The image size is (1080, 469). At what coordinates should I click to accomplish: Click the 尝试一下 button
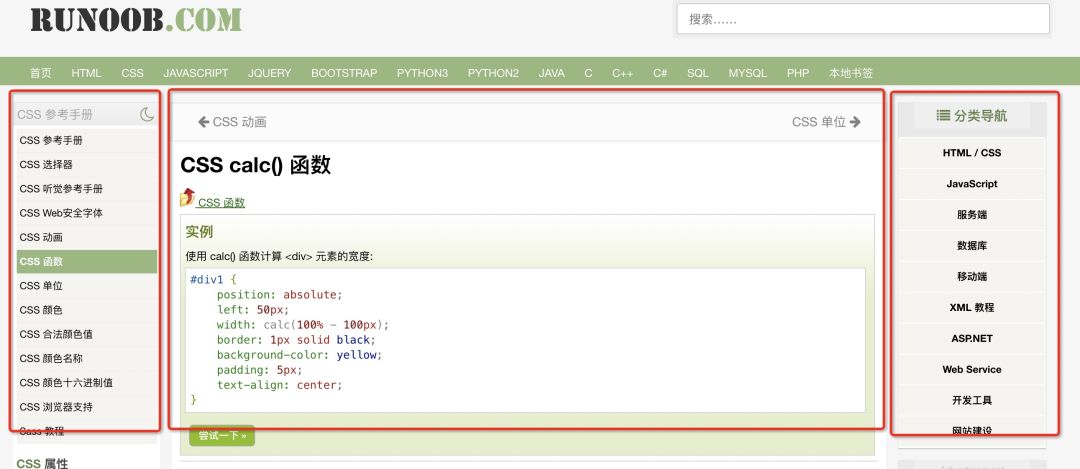(x=222, y=435)
